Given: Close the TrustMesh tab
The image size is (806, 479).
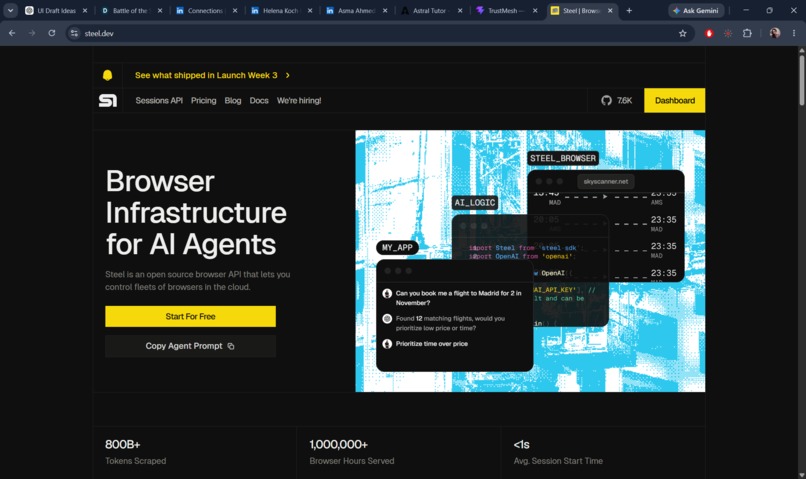Looking at the screenshot, I should click(x=535, y=10).
